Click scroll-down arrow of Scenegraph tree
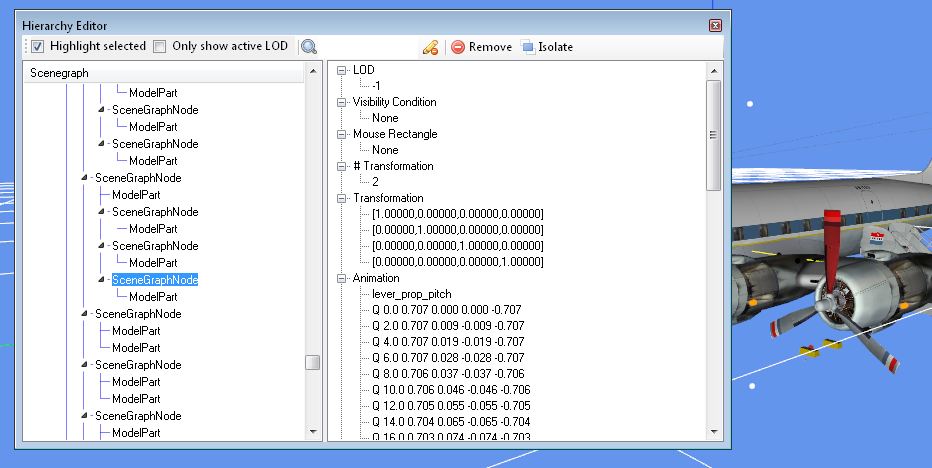 point(313,431)
